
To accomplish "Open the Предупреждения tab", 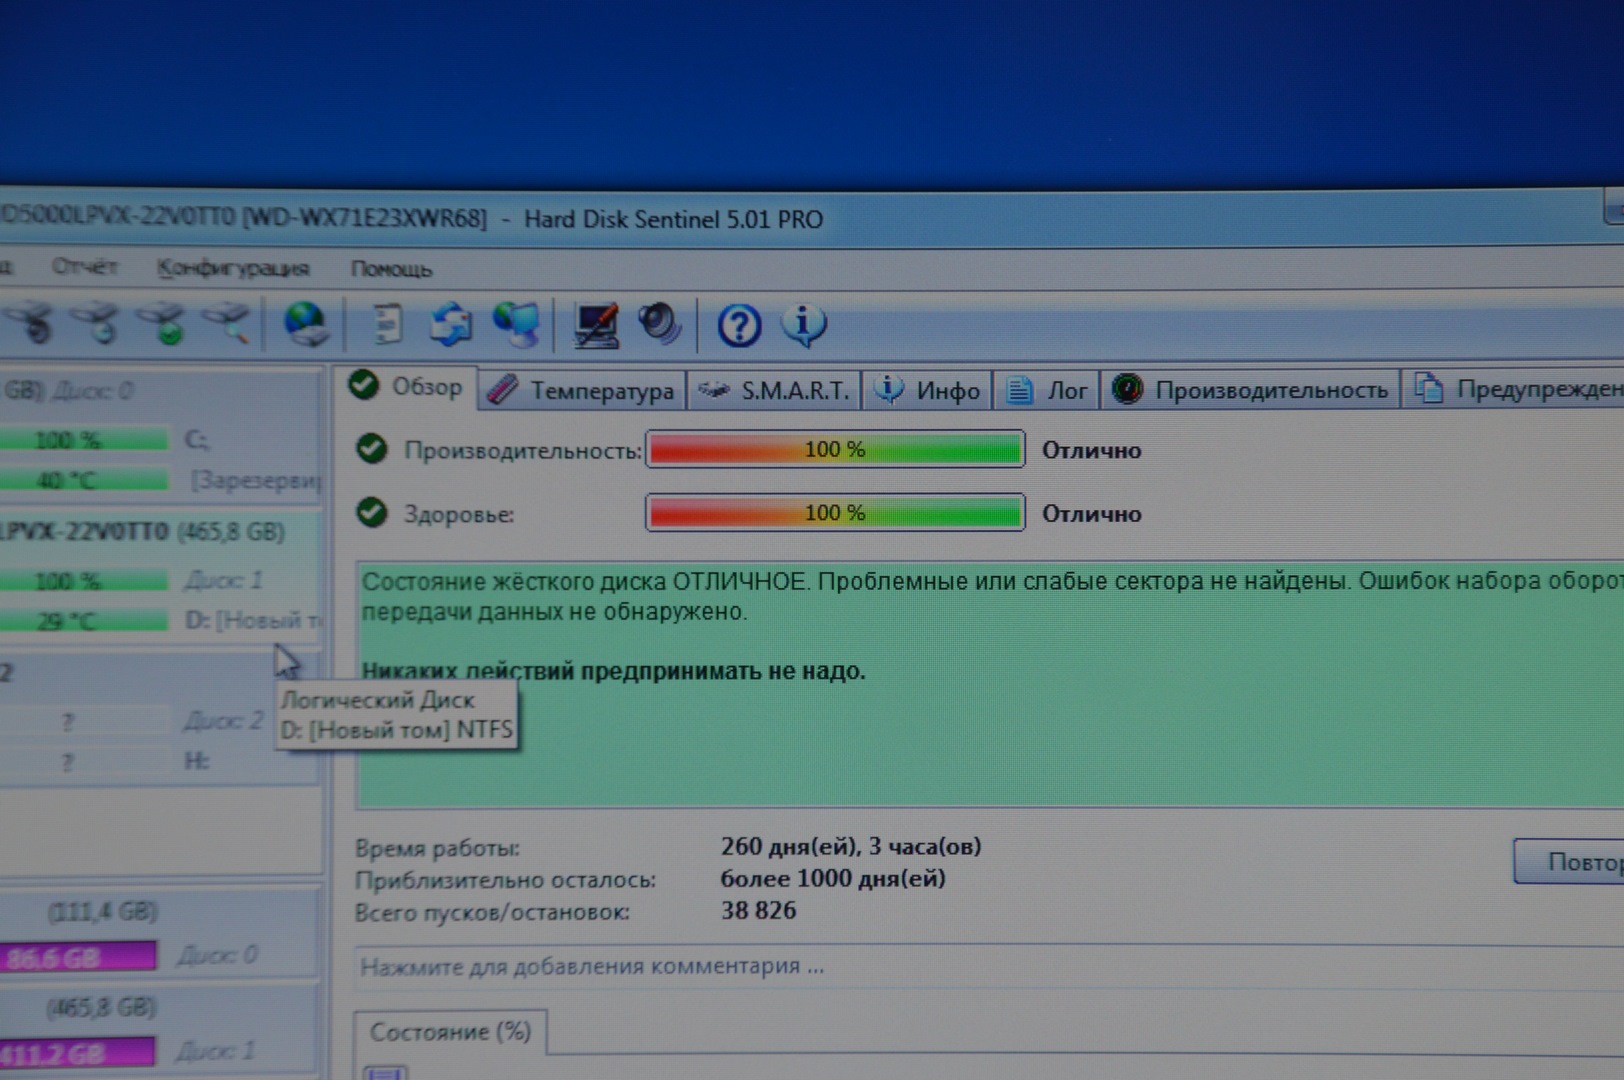I will (1514, 389).
